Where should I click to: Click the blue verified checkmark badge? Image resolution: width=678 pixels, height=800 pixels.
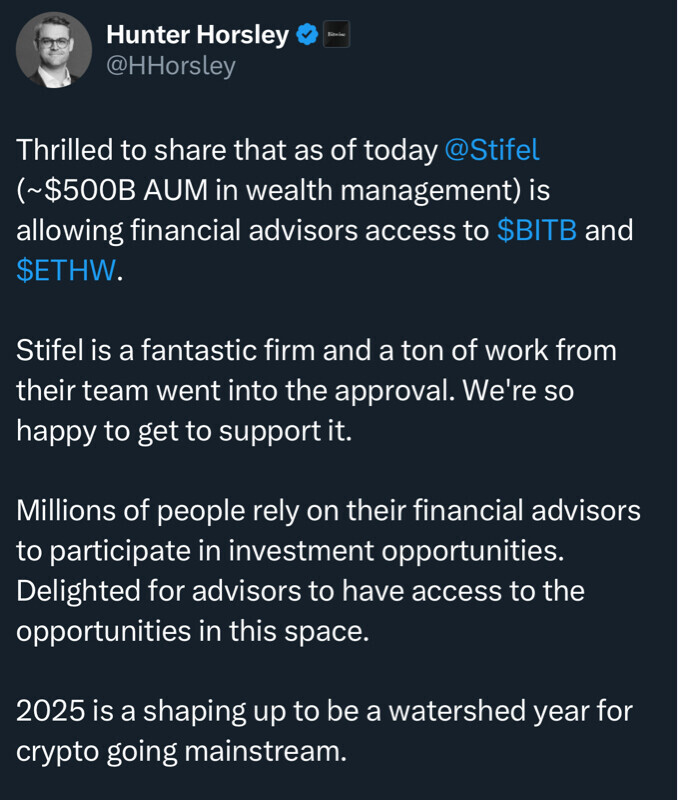306,35
